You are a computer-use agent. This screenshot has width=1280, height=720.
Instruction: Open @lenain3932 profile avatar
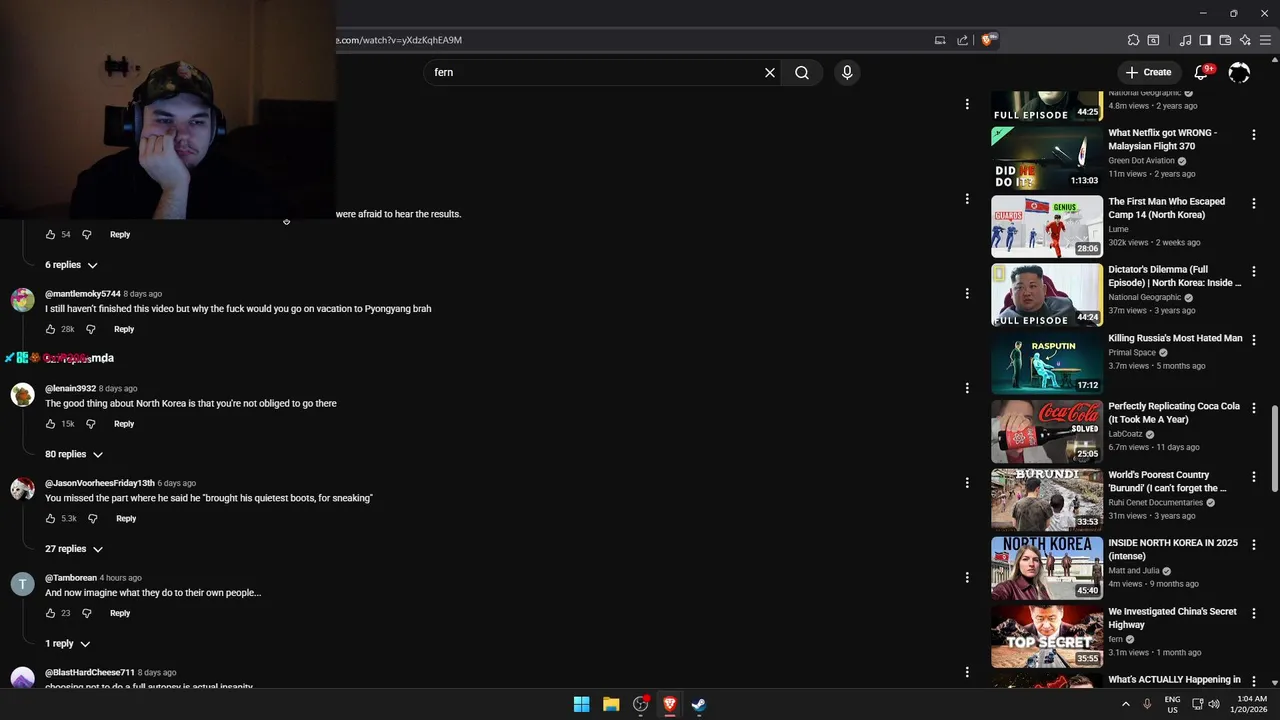point(22,396)
